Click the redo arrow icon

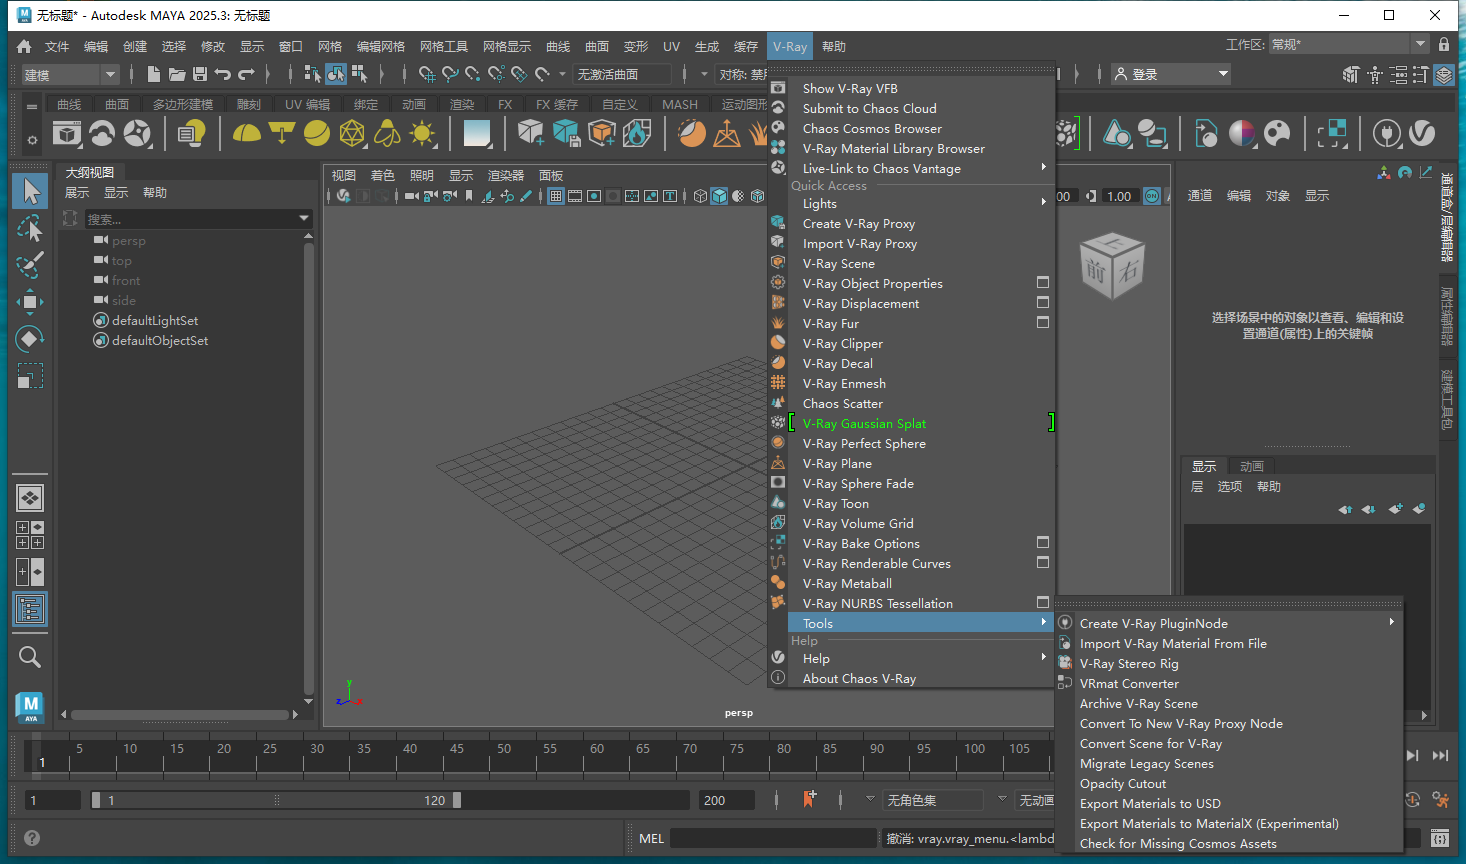246,74
